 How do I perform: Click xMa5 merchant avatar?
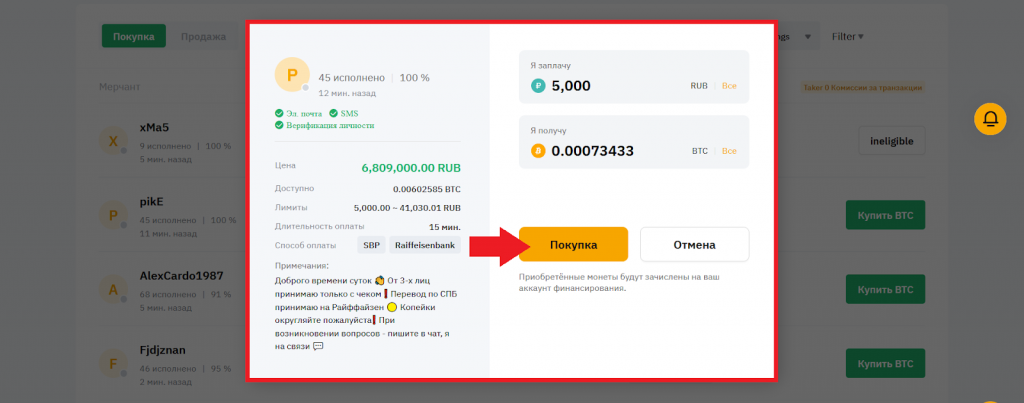(x=112, y=140)
